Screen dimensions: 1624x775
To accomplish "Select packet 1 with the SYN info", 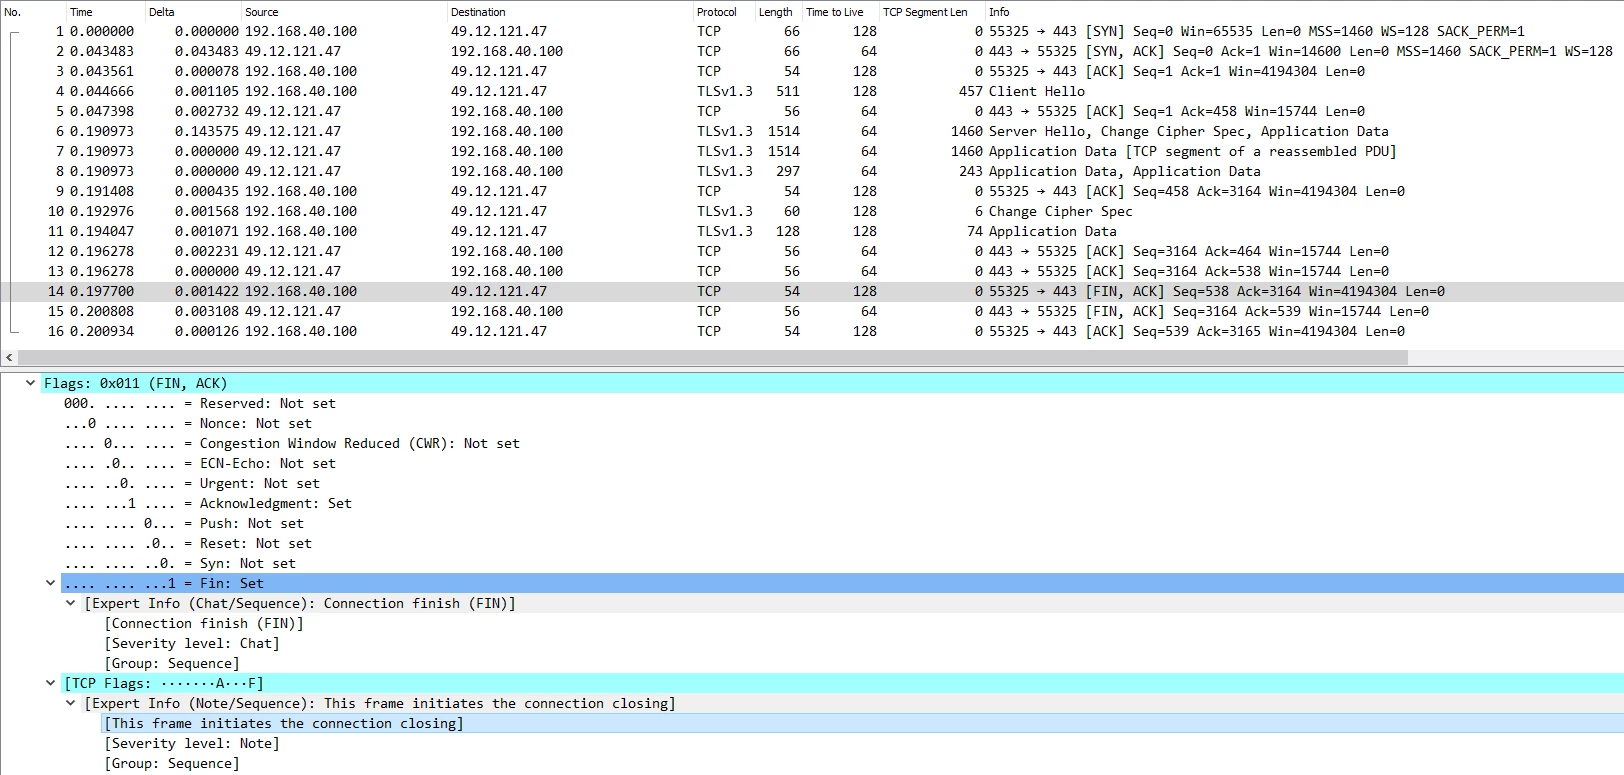I will 812,31.
